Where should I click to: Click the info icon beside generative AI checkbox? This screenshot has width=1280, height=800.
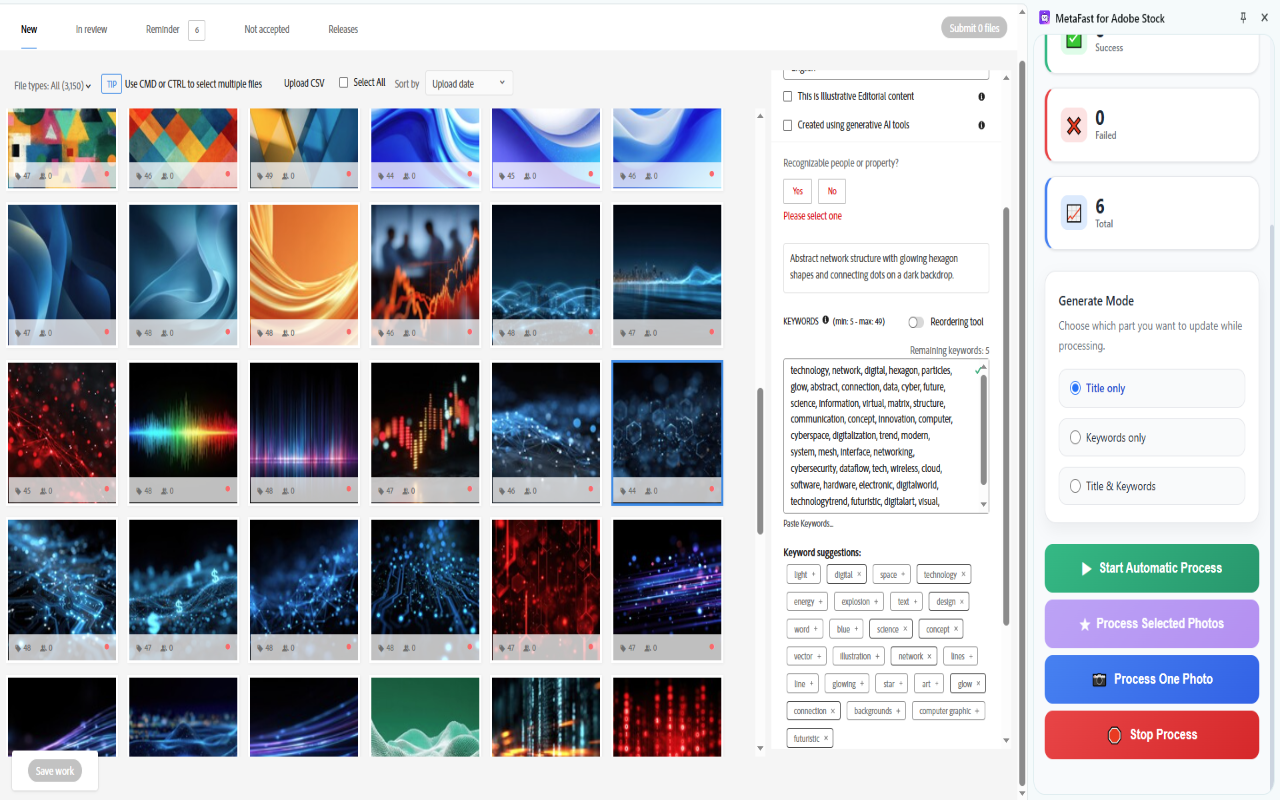[x=981, y=125]
